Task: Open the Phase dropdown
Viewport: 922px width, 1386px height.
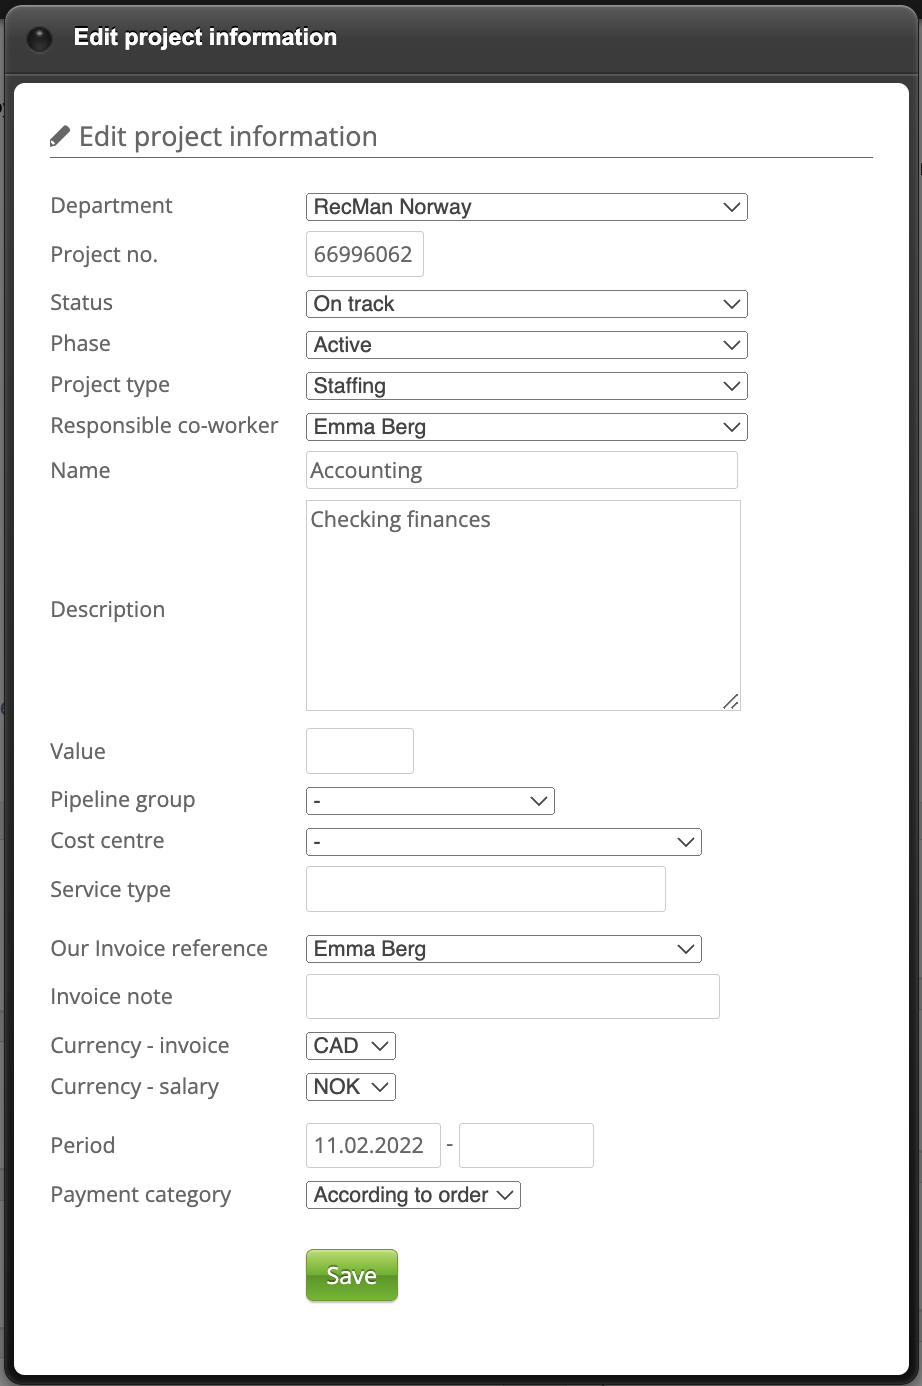Action: coord(526,345)
